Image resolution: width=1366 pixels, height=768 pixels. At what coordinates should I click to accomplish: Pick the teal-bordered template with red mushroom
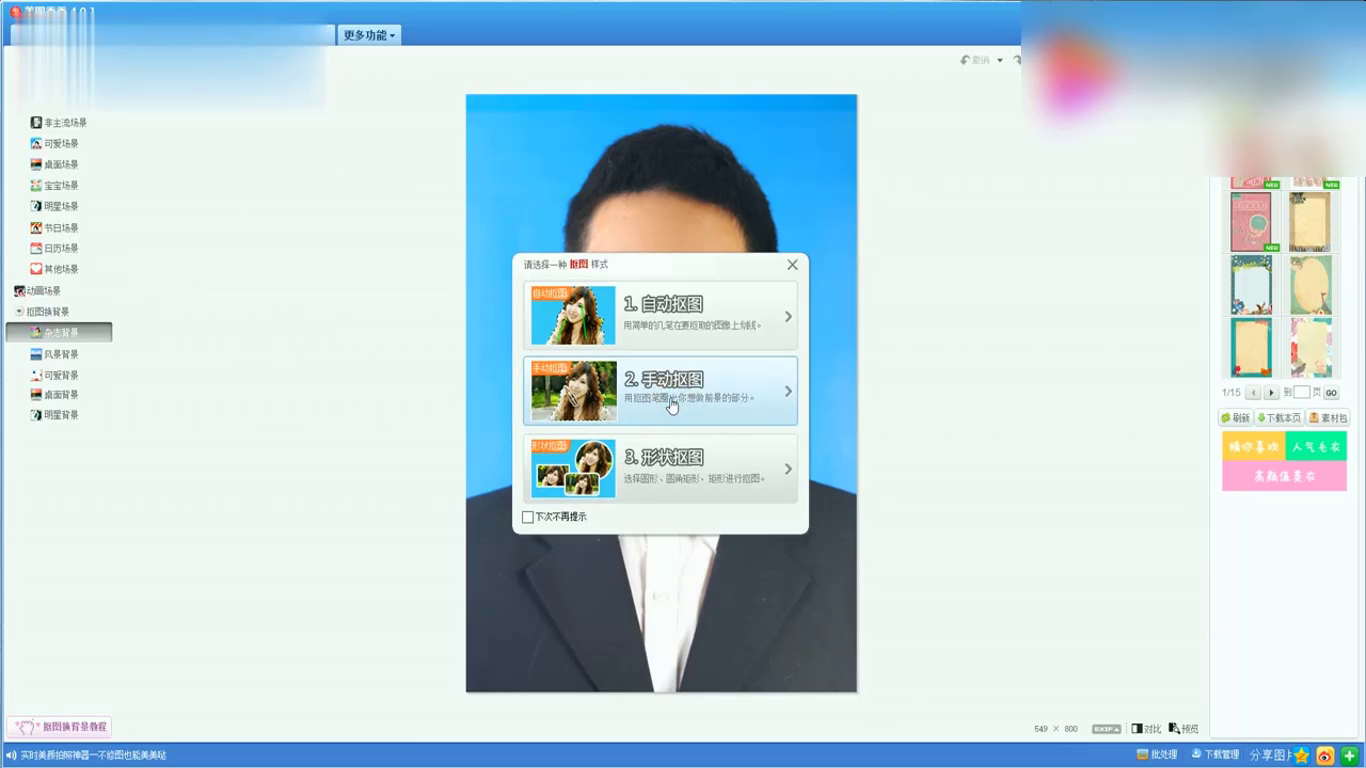[x=1251, y=347]
